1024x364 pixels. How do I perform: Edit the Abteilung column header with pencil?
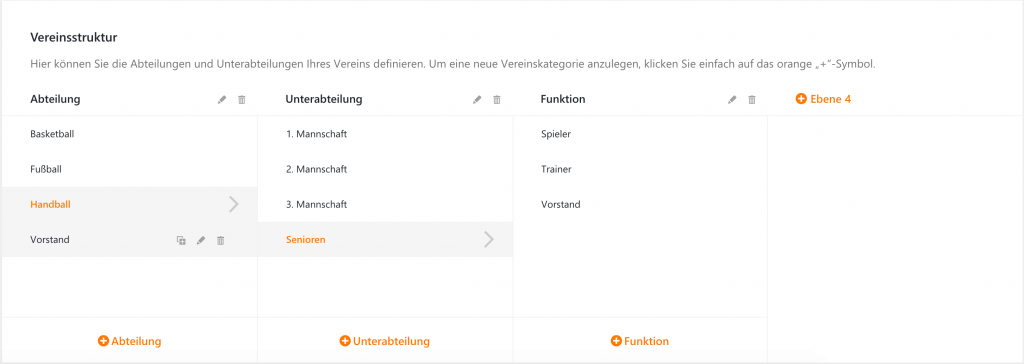(x=222, y=100)
